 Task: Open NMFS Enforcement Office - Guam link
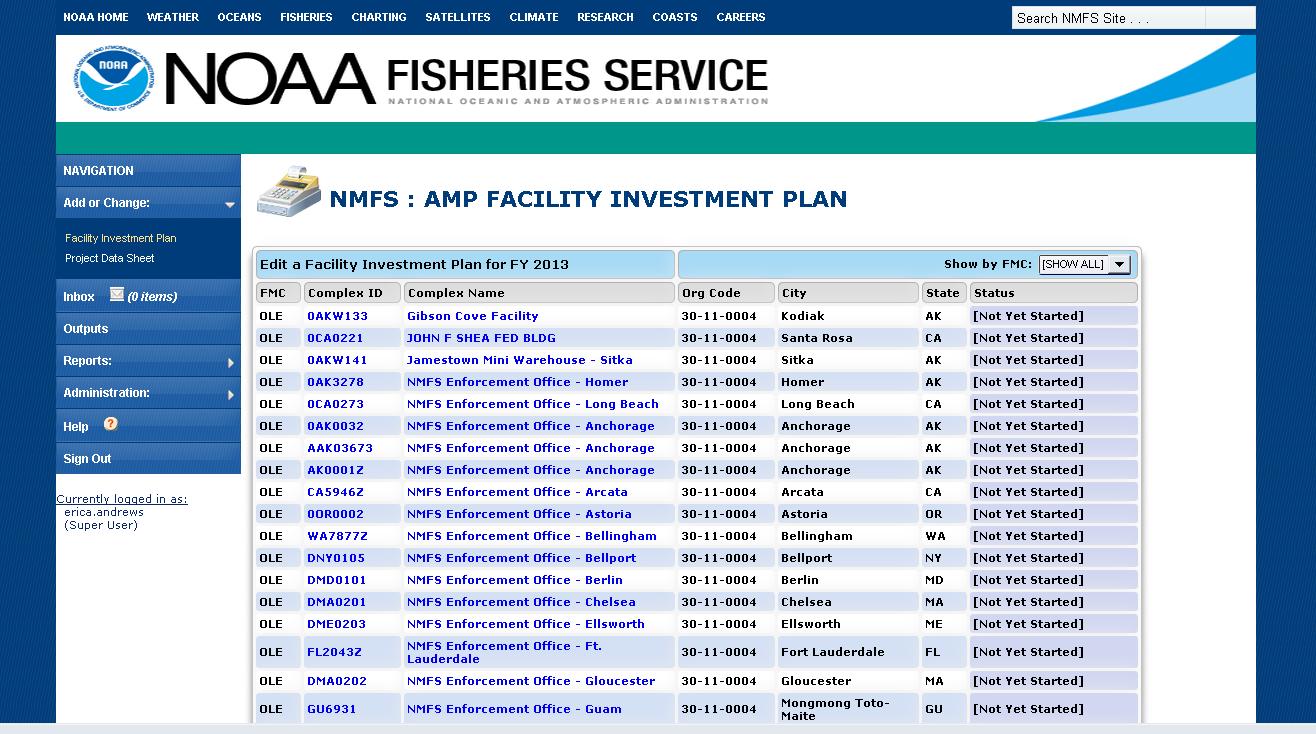[514, 709]
